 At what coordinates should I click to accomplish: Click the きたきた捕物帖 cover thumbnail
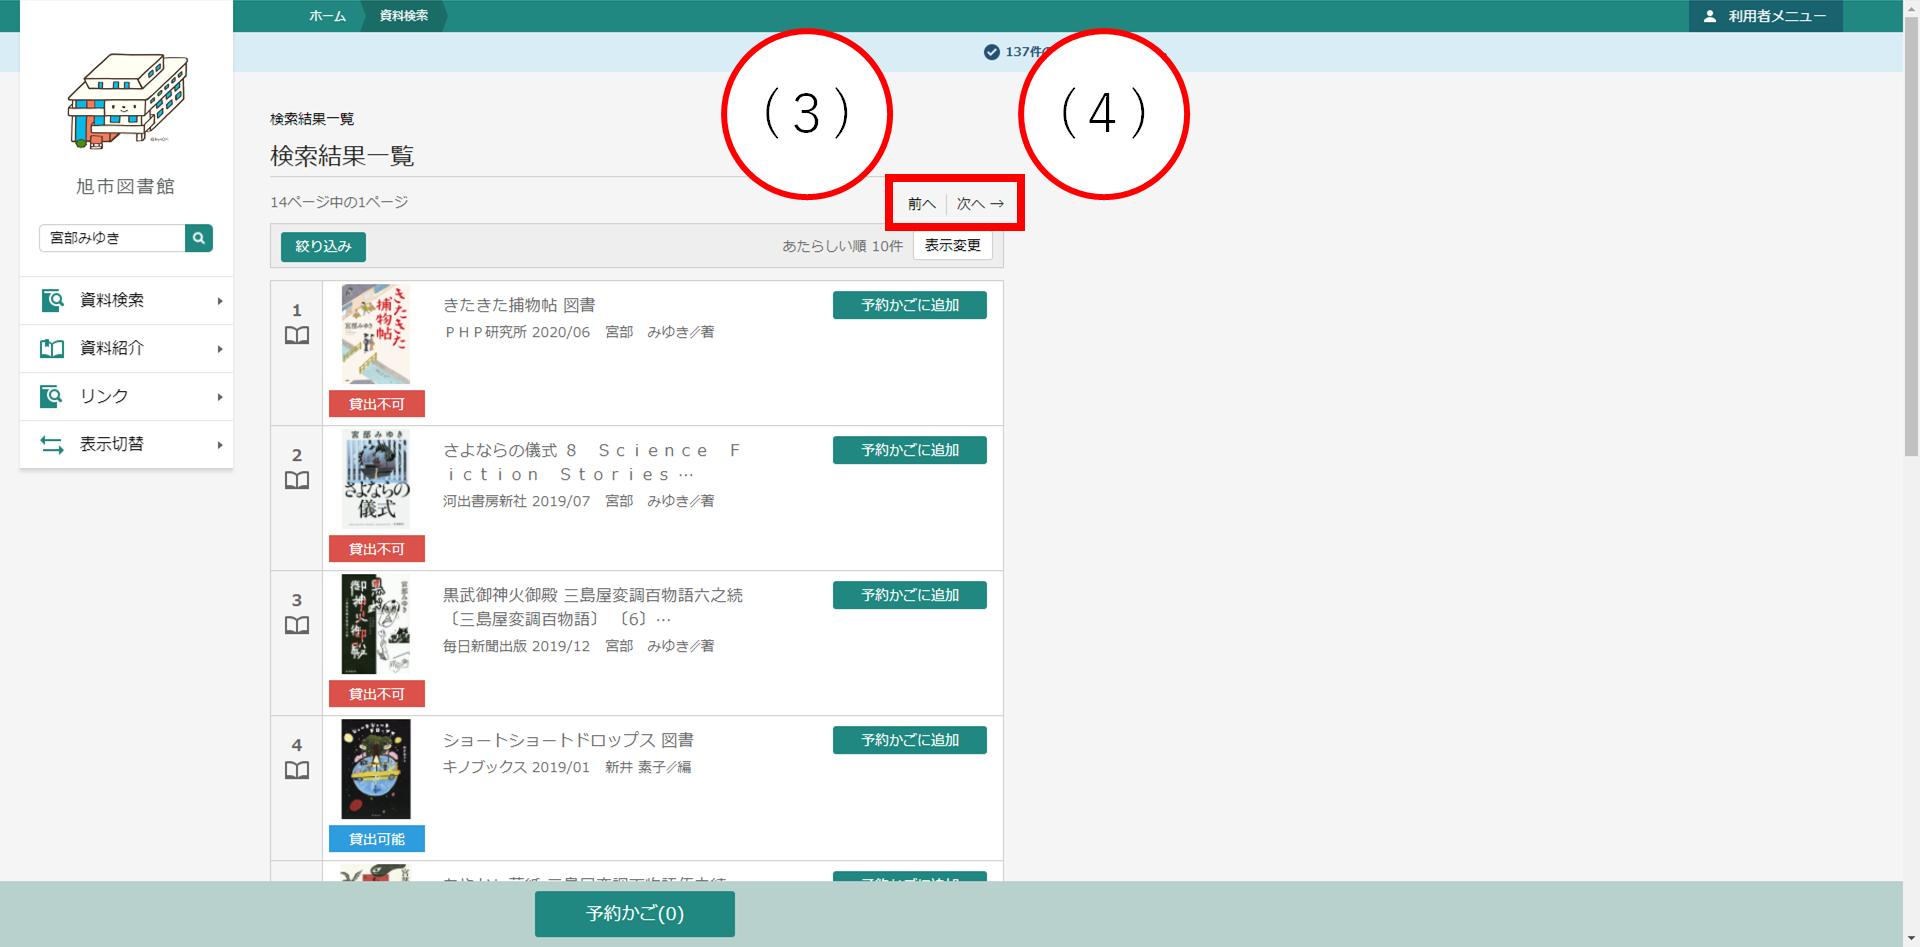[376, 334]
